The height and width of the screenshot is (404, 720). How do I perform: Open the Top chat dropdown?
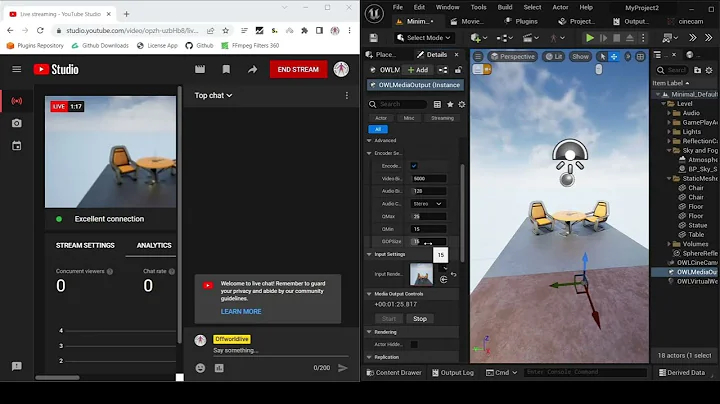point(213,95)
